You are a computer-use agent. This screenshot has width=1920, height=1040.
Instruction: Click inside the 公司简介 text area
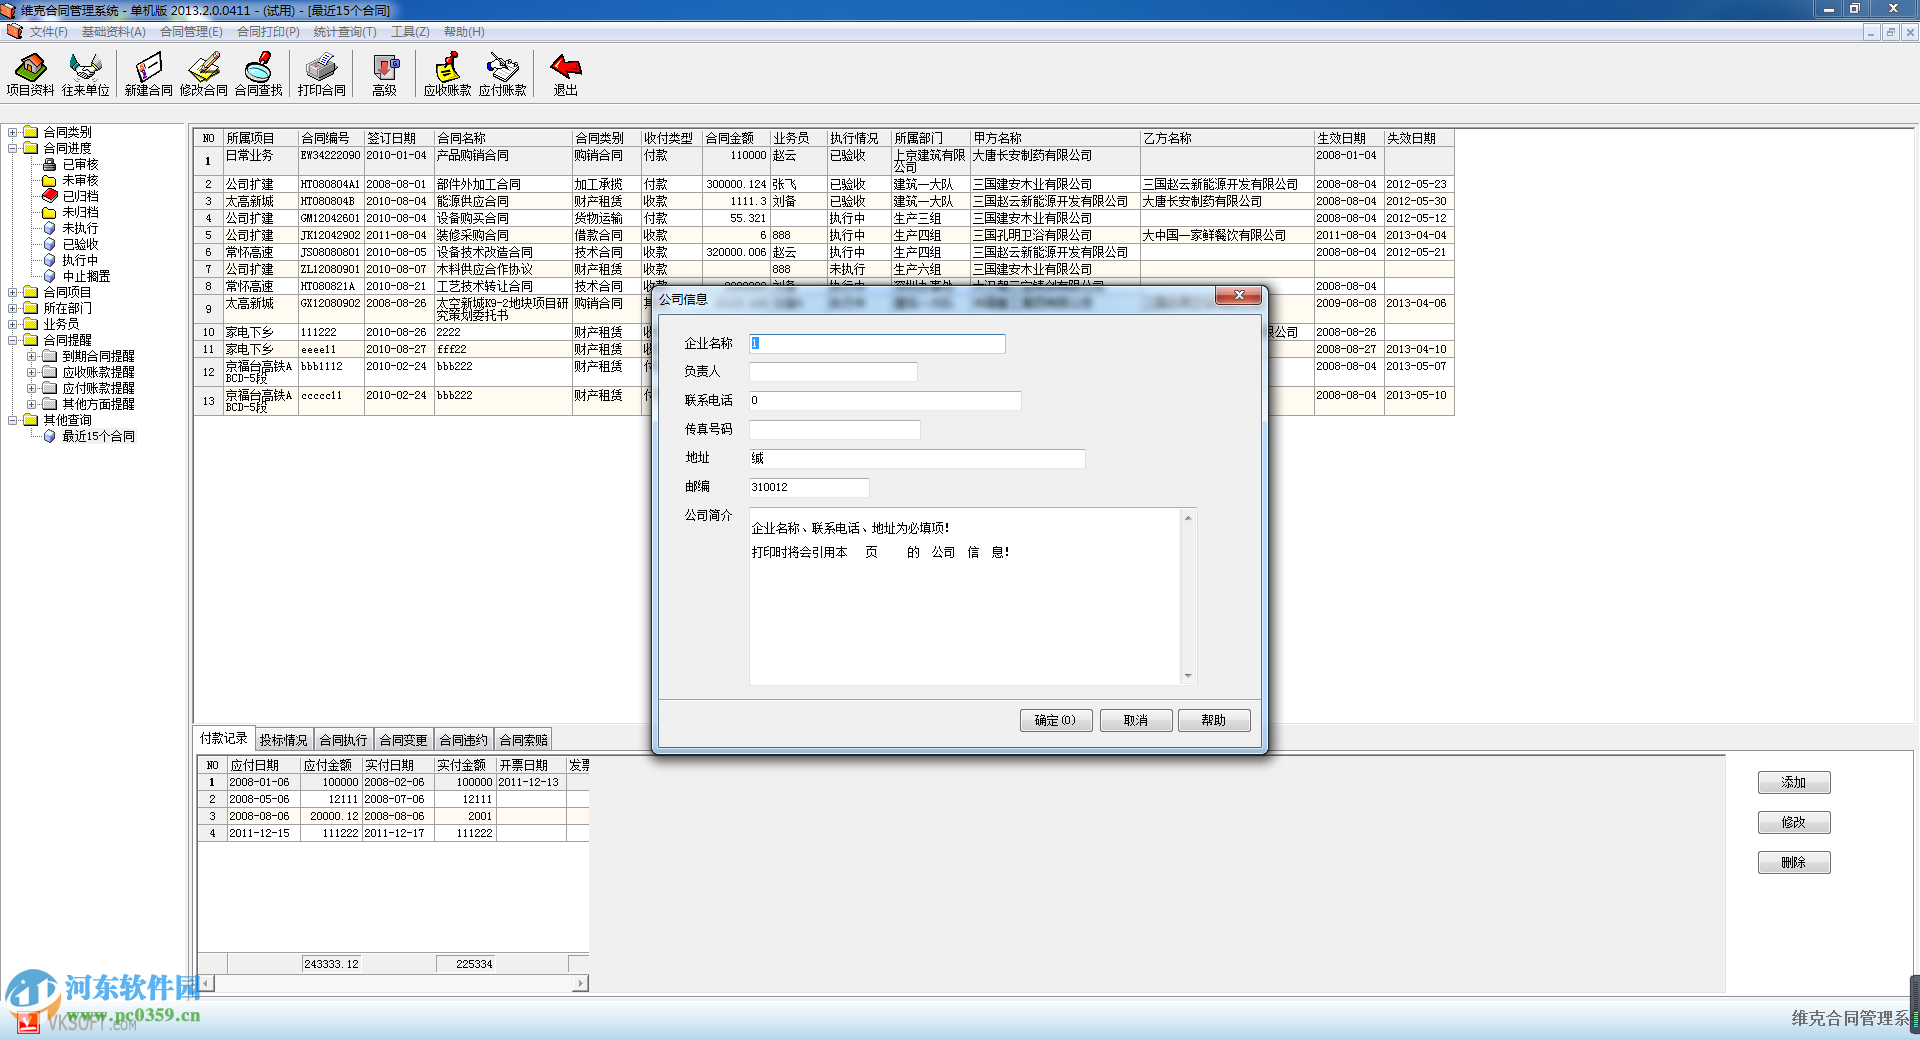click(x=965, y=597)
